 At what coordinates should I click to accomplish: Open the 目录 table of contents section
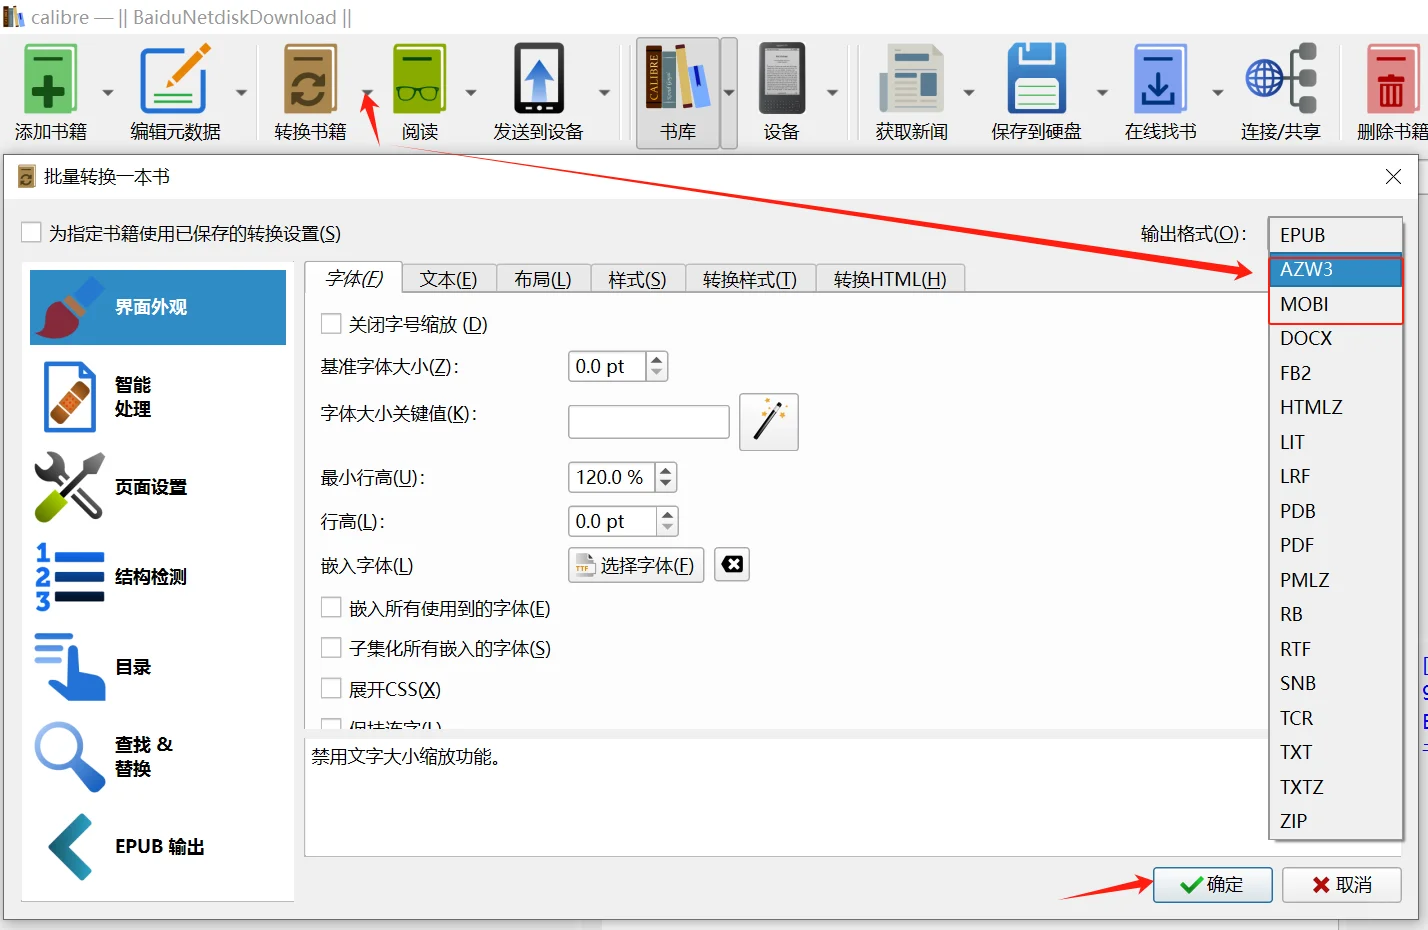[158, 667]
